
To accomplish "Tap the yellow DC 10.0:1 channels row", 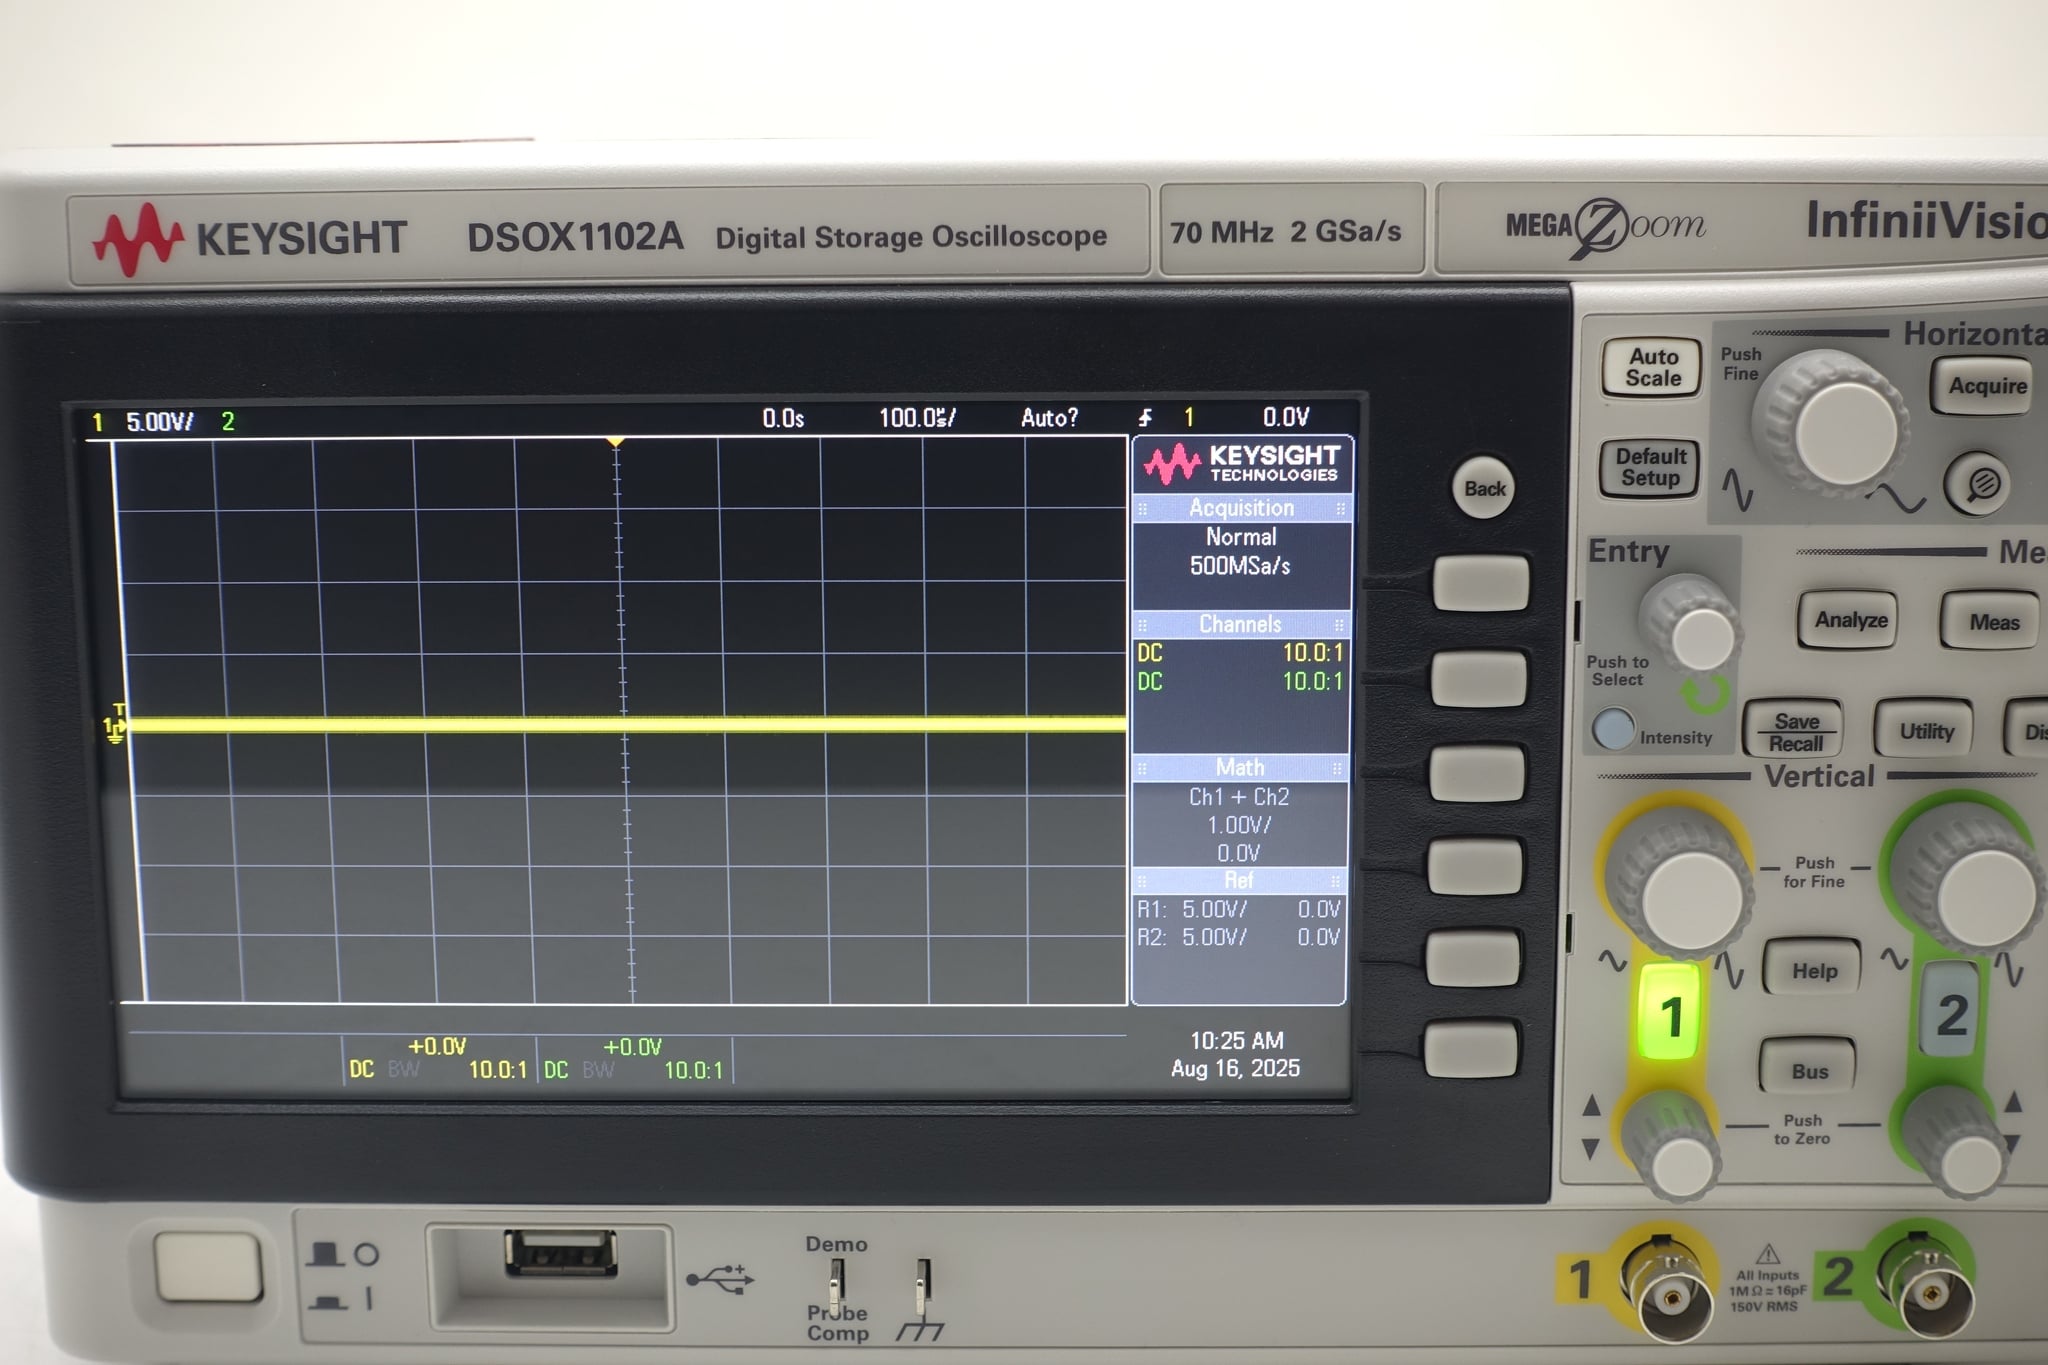I will tap(1240, 653).
